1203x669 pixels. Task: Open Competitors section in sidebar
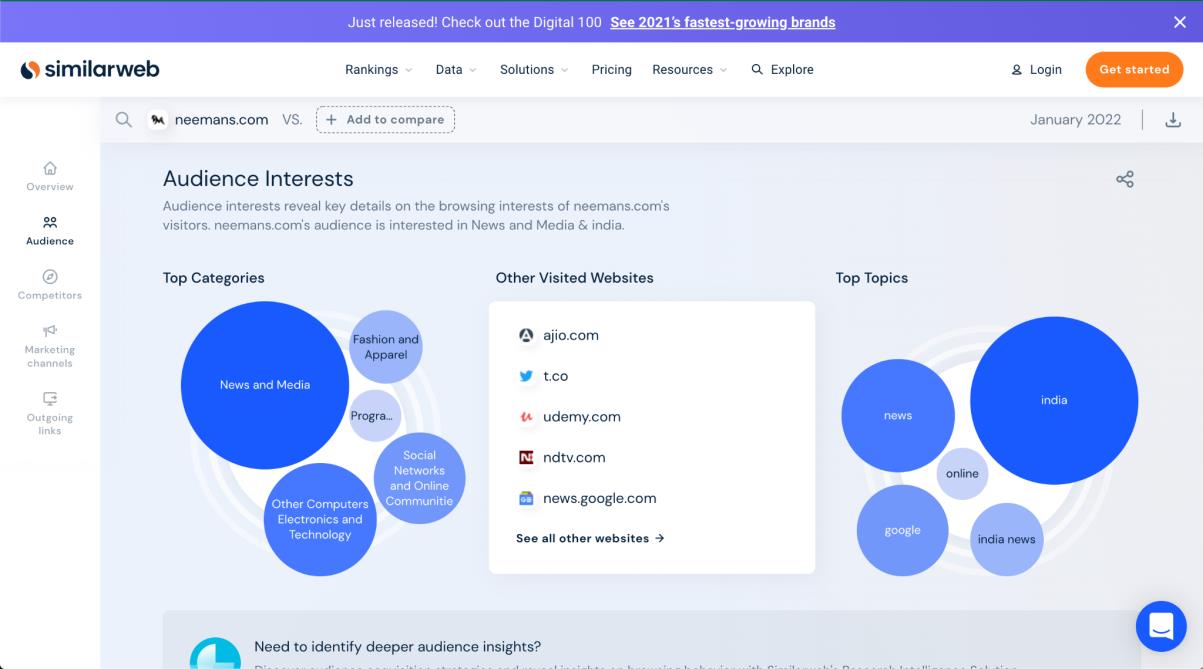pos(50,285)
